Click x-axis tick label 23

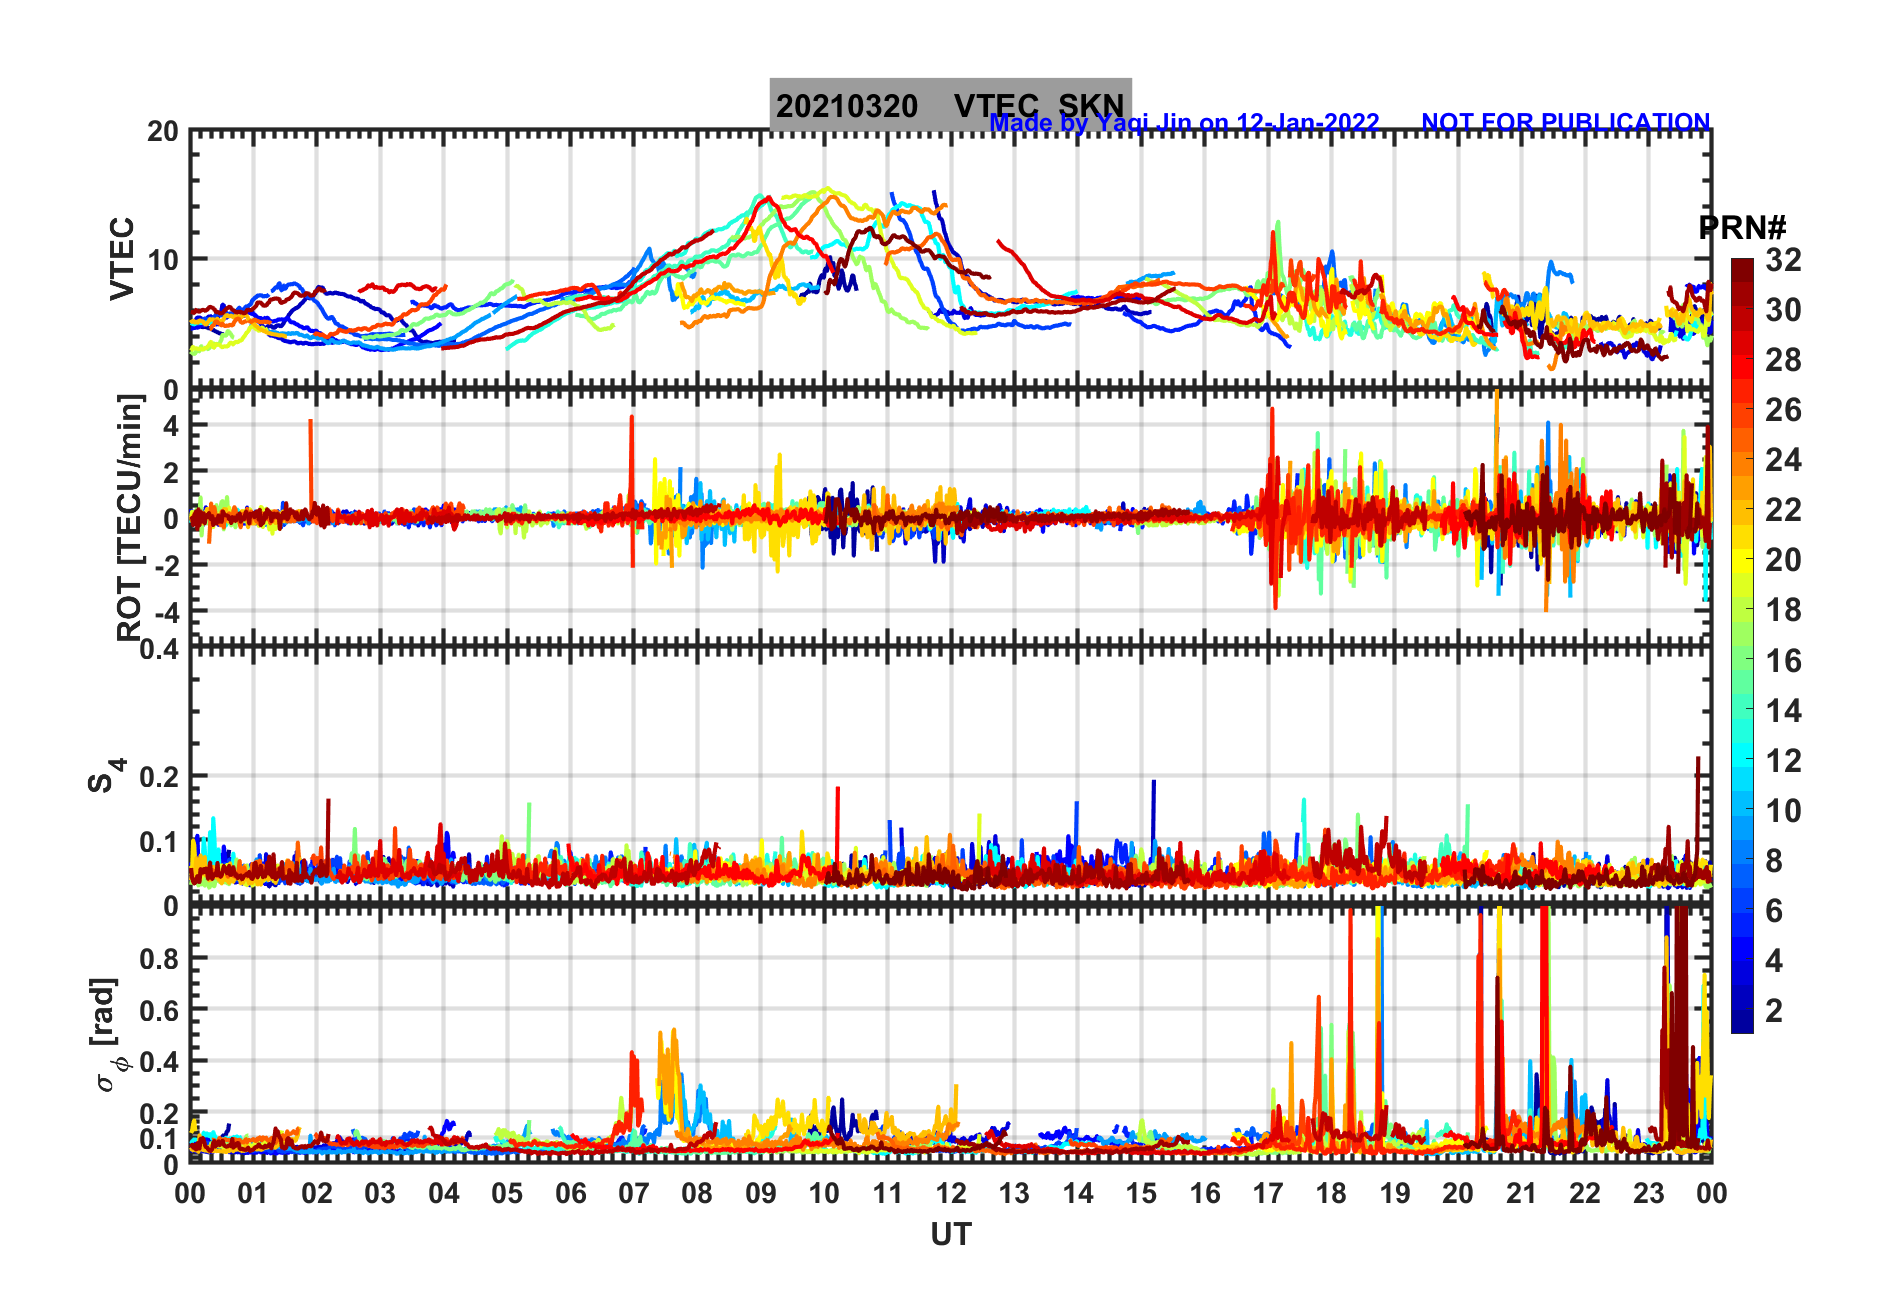(1648, 1193)
